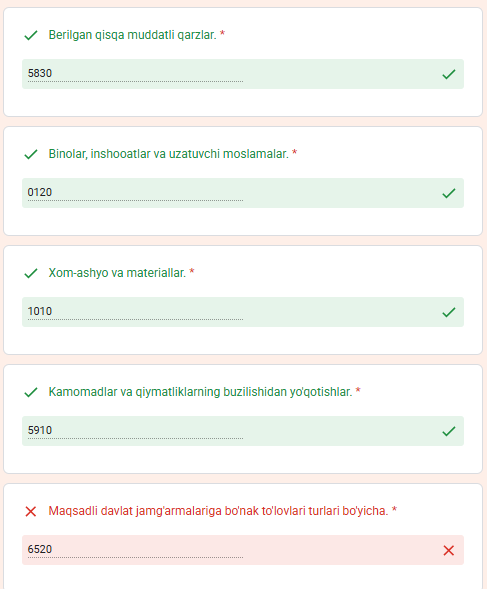Viewport: 487px width, 589px height.
Task: Click the red Maqsadli davlat jamg'armalariga question title
Action: coord(218,511)
